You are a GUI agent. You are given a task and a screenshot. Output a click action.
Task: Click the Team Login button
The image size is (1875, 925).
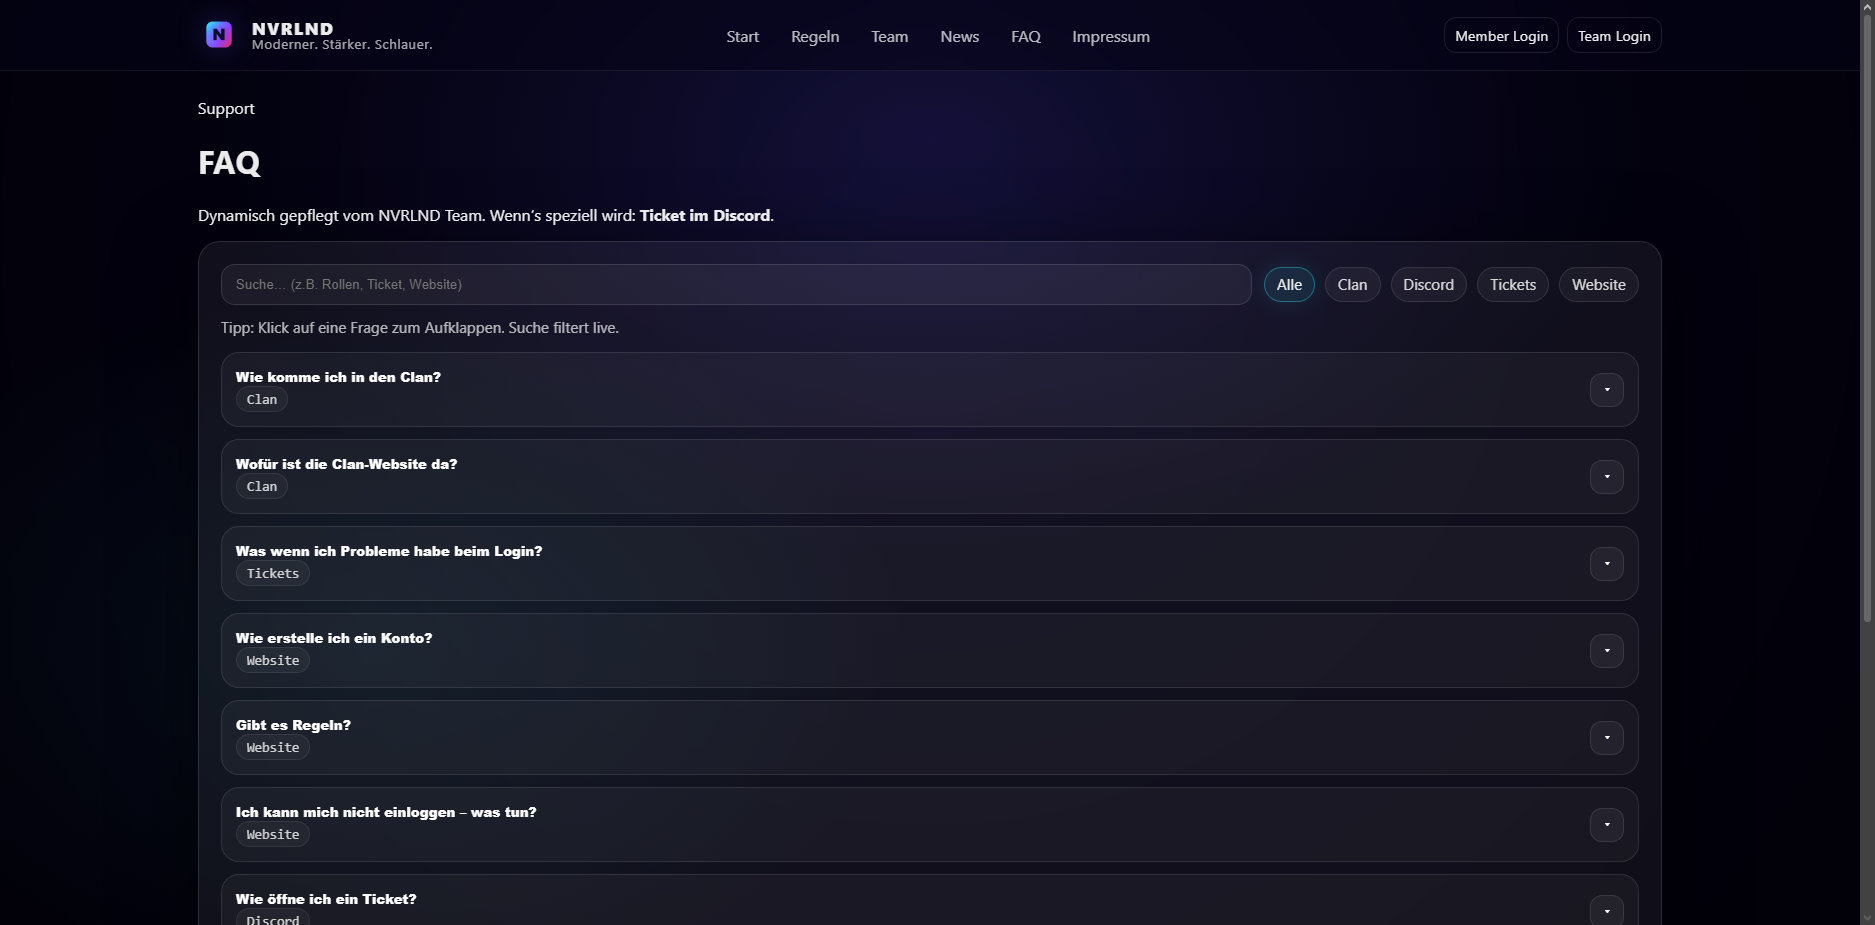[x=1614, y=36]
